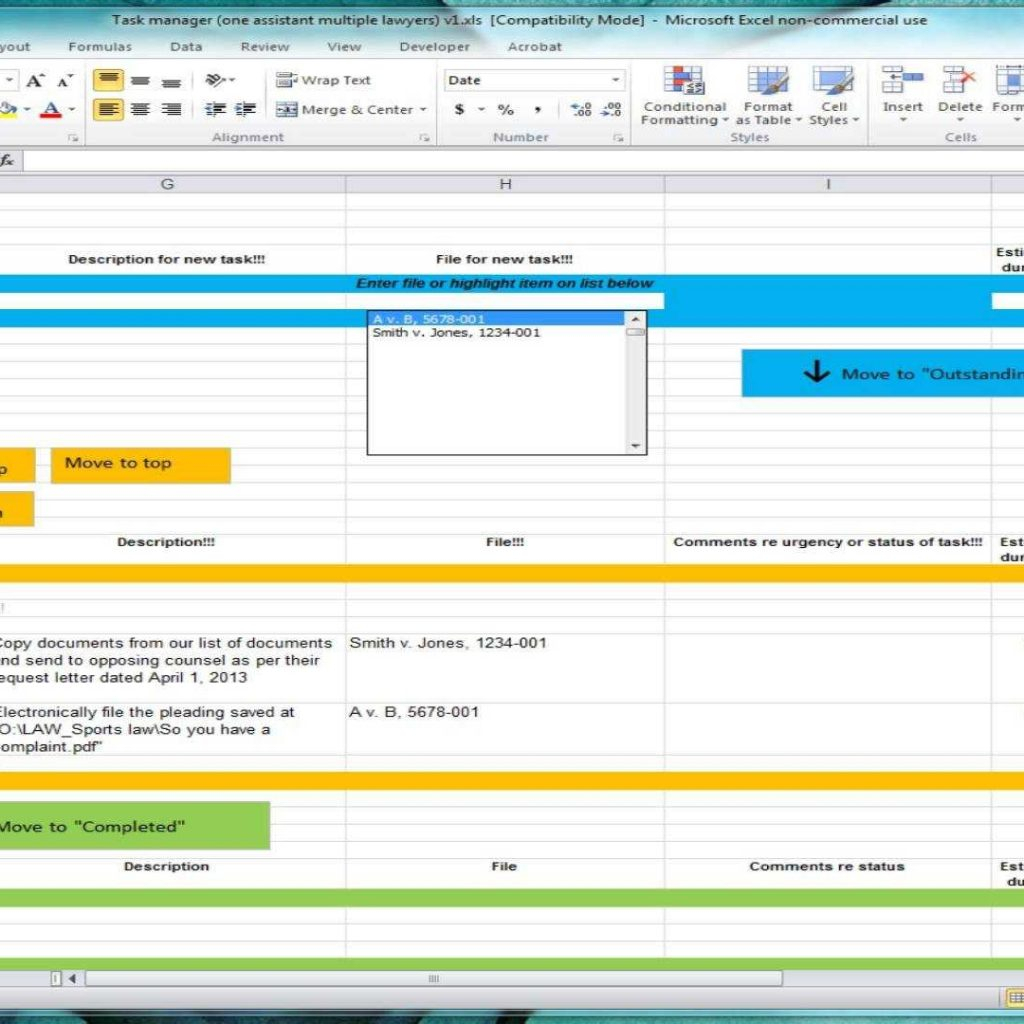Select Smith v. Jones, 1234-001 in the list box
The width and height of the screenshot is (1024, 1024).
click(456, 333)
